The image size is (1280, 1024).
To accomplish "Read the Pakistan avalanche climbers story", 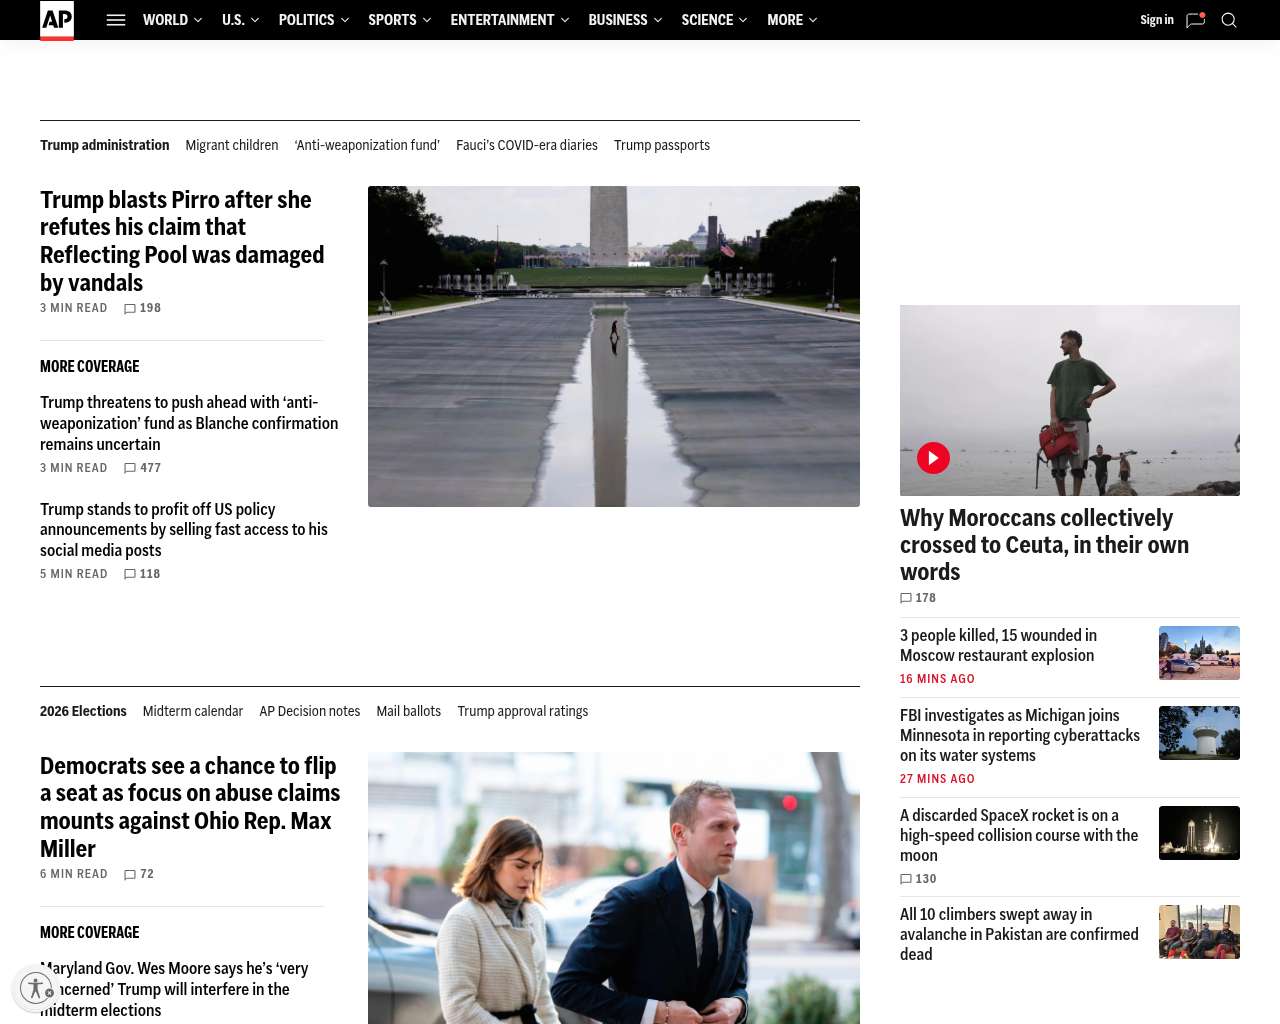I will tap(1019, 934).
